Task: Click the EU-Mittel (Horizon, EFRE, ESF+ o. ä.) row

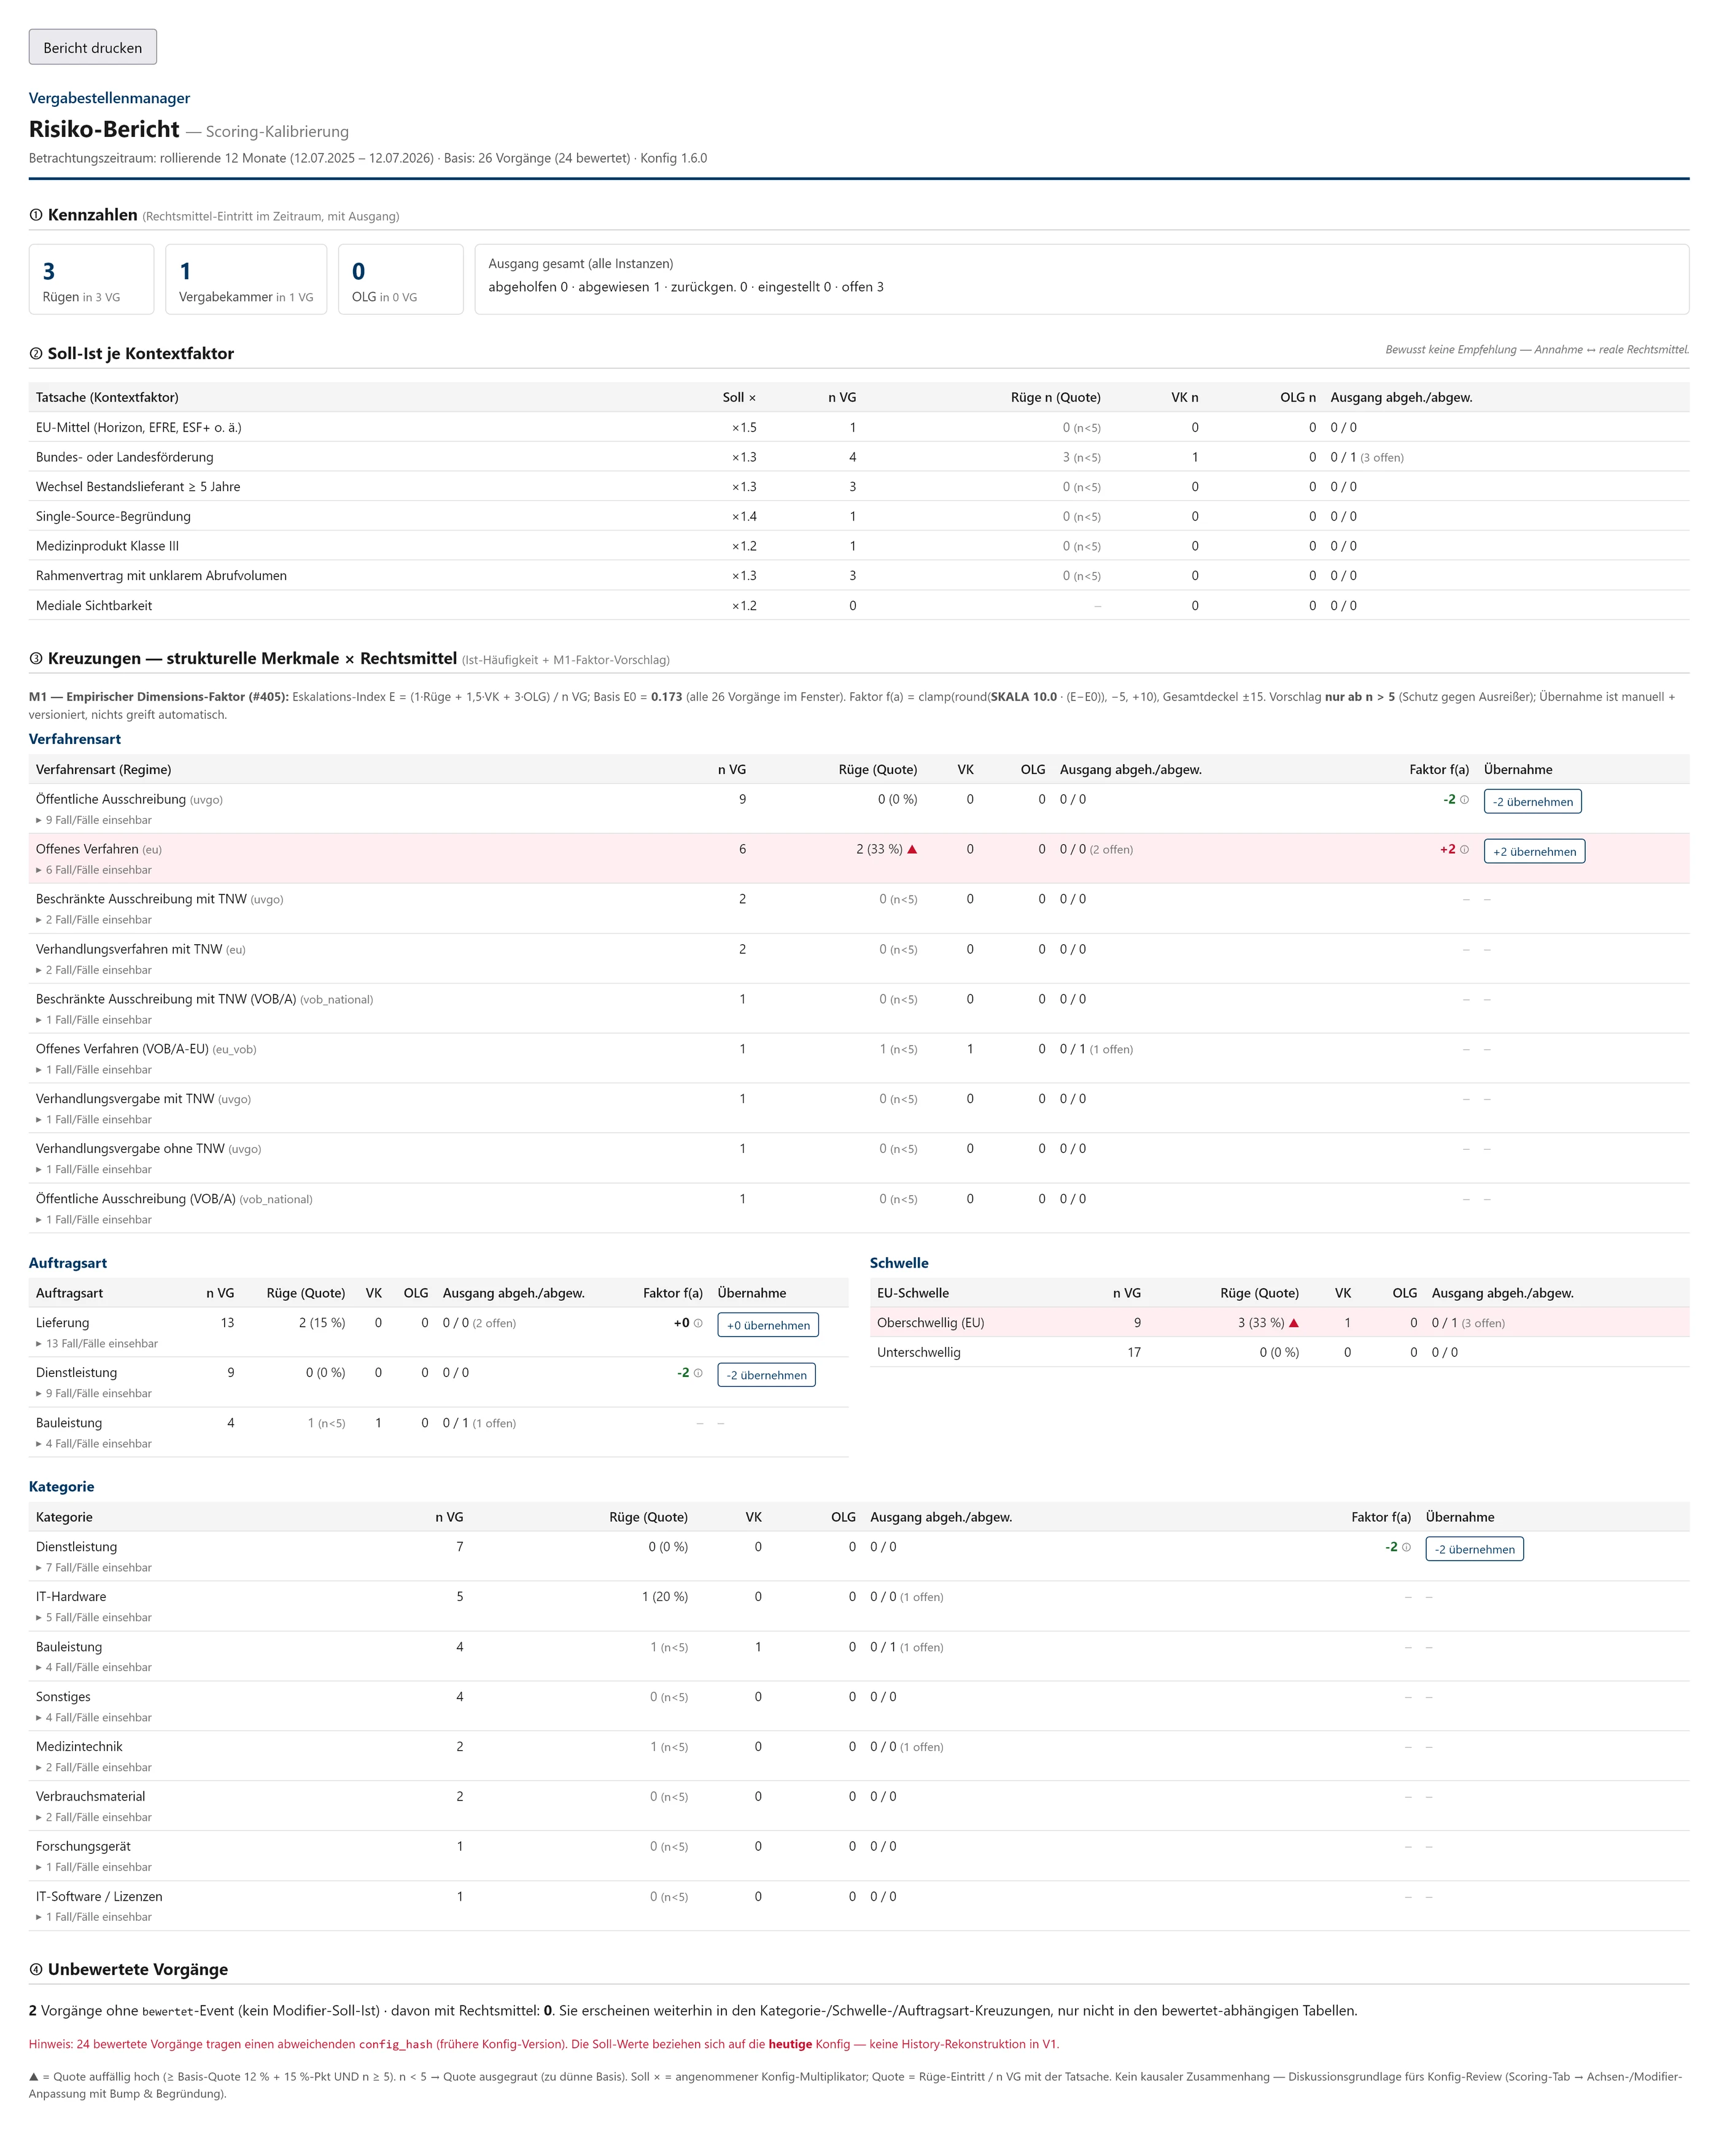Action: (x=859, y=428)
